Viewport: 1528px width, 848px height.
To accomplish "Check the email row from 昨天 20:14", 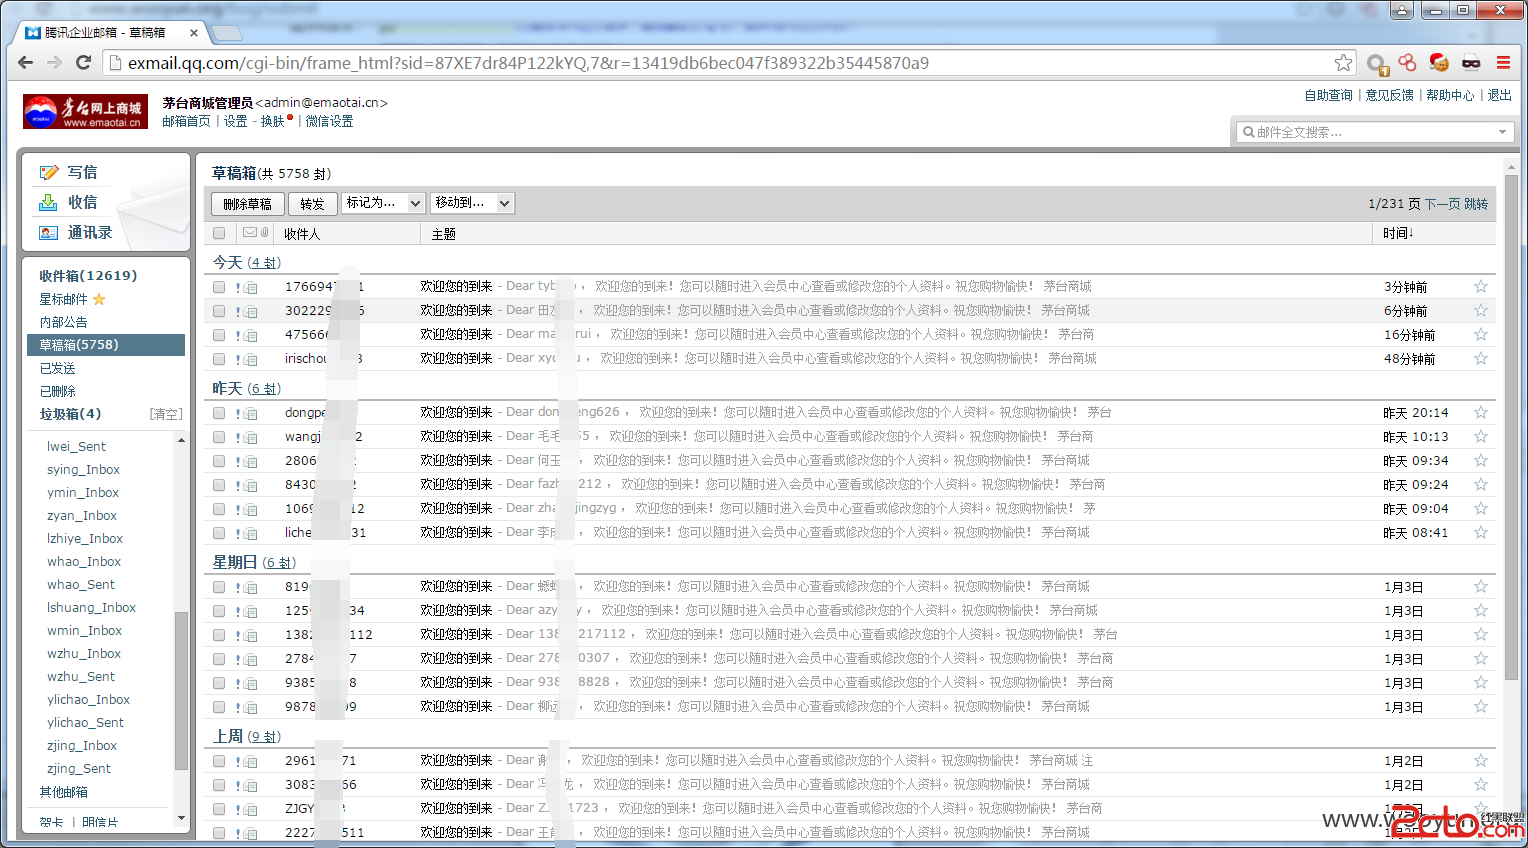I will [219, 413].
